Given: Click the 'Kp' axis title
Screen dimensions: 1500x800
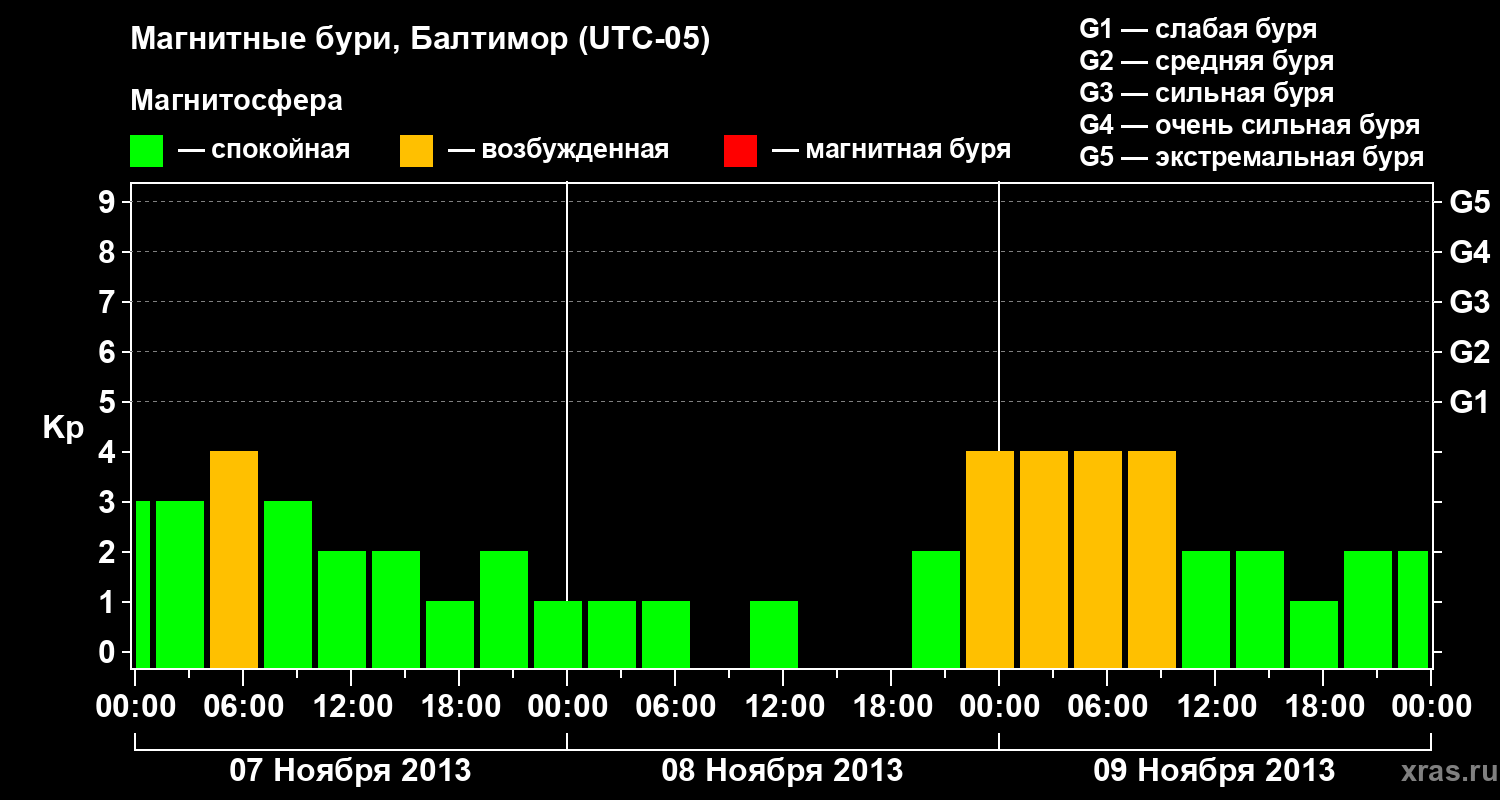Looking at the screenshot, I should click(63, 428).
